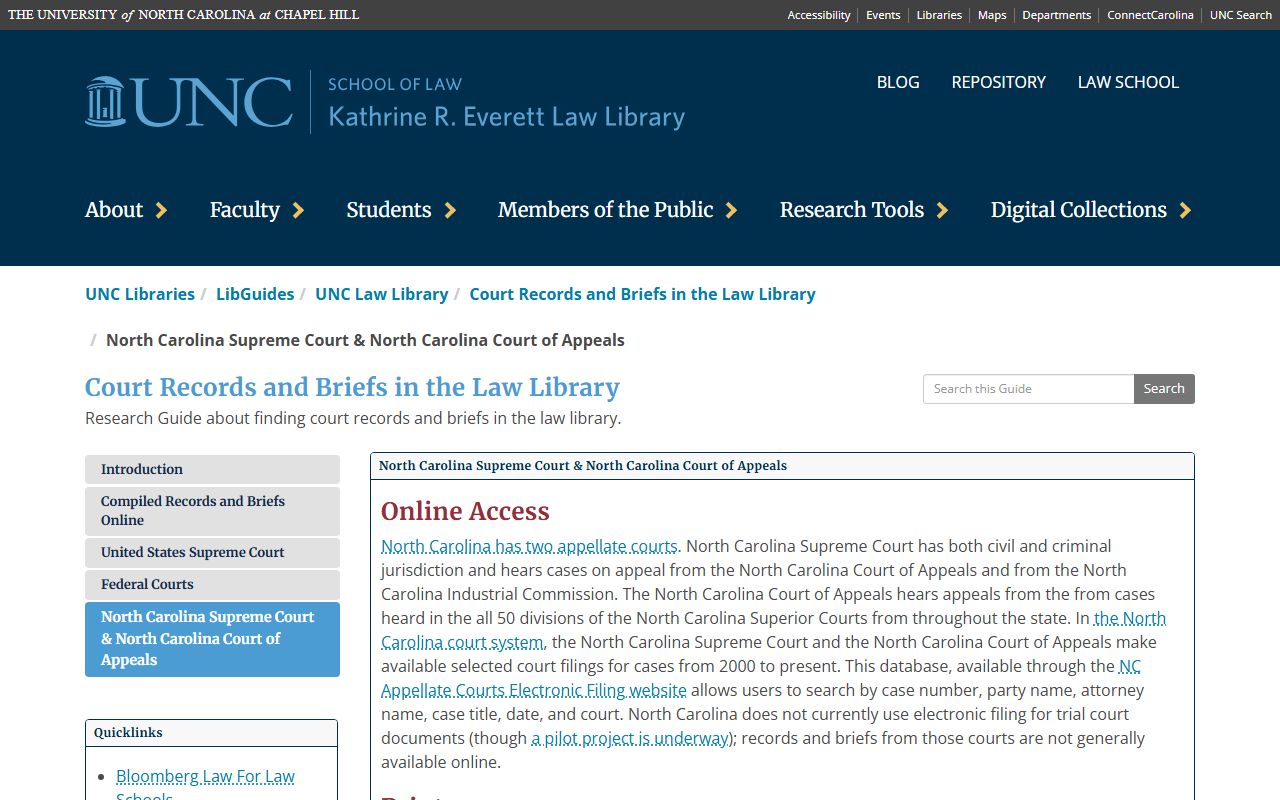Go to UNC Law Library breadcrumb
Viewport: 1280px width, 800px height.
(x=382, y=294)
